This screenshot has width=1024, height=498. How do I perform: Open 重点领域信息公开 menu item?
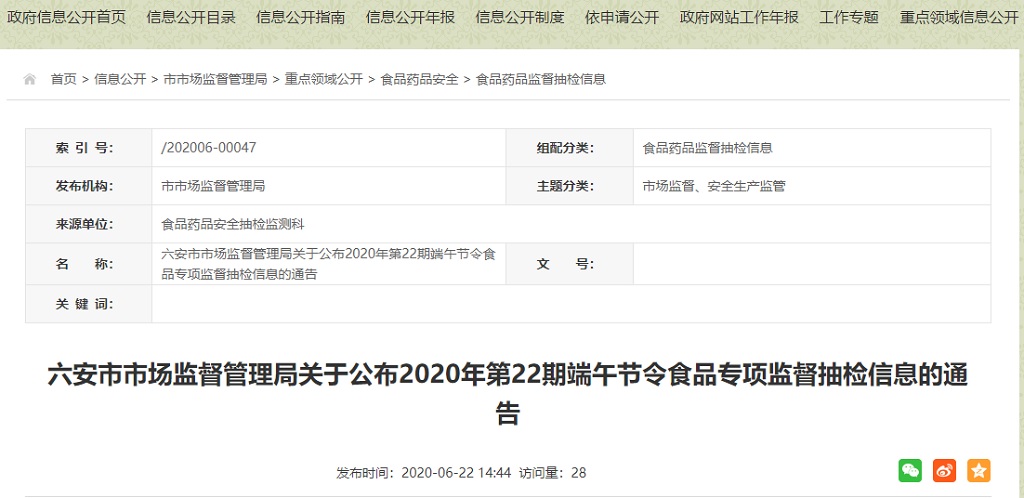tap(959, 18)
